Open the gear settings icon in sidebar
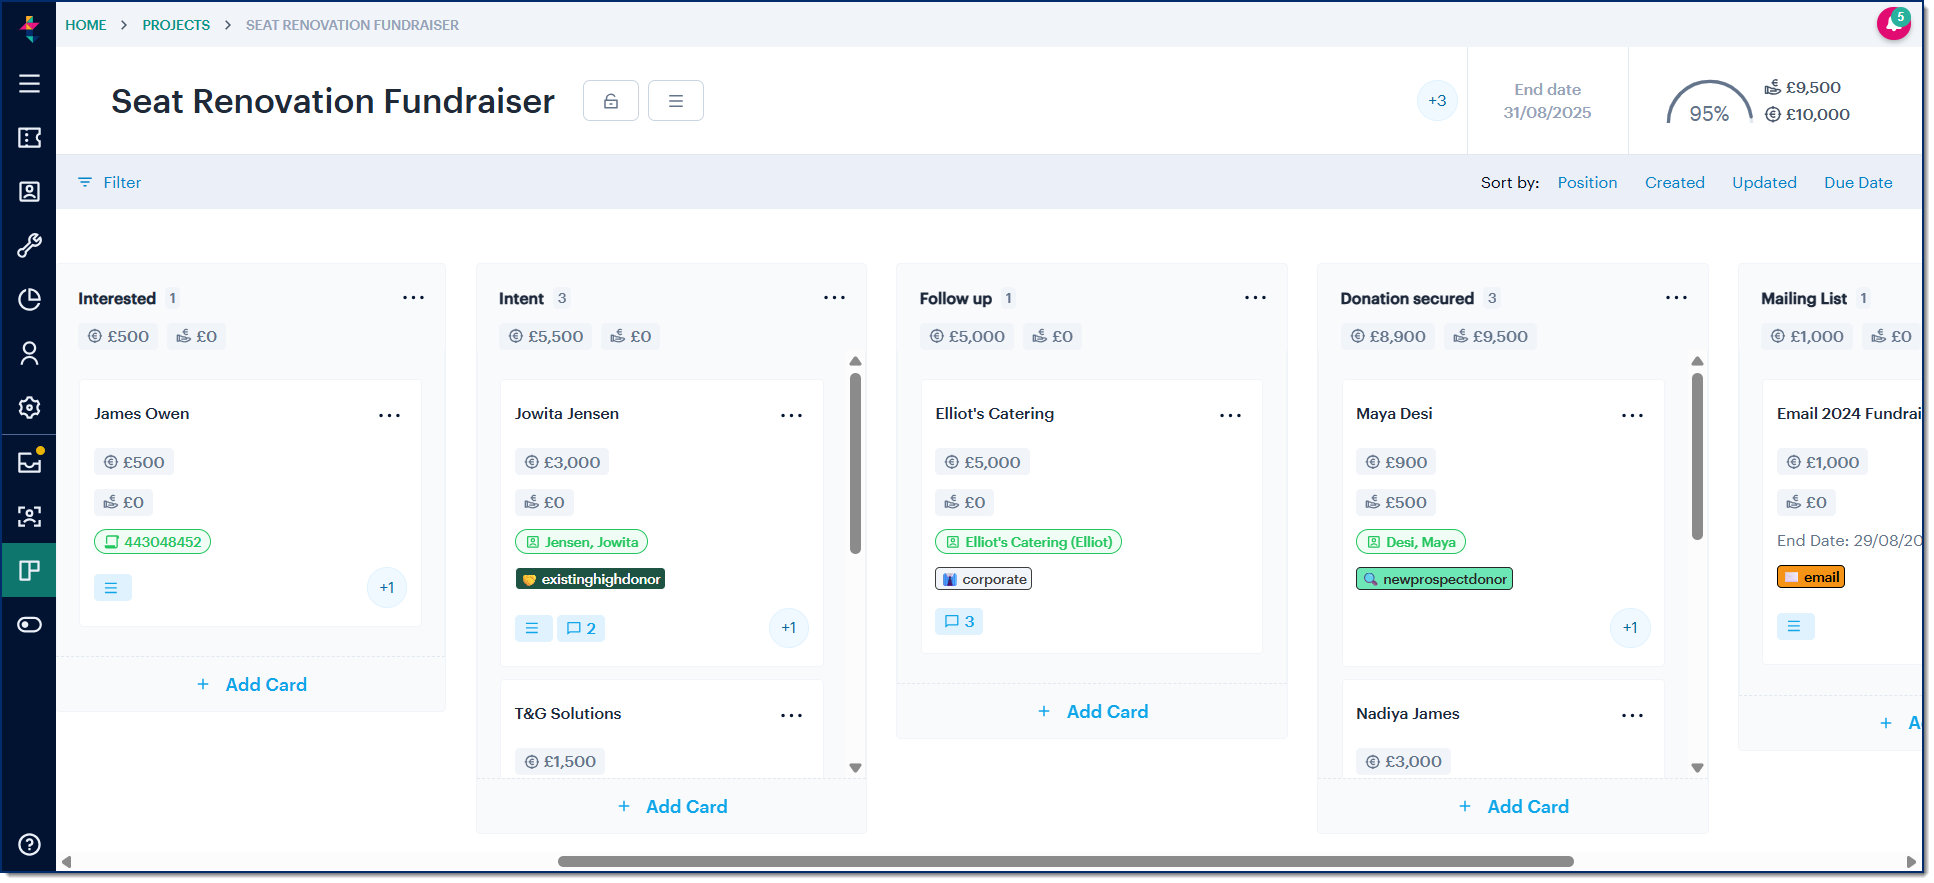The height and width of the screenshot is (883, 1934). coord(29,408)
